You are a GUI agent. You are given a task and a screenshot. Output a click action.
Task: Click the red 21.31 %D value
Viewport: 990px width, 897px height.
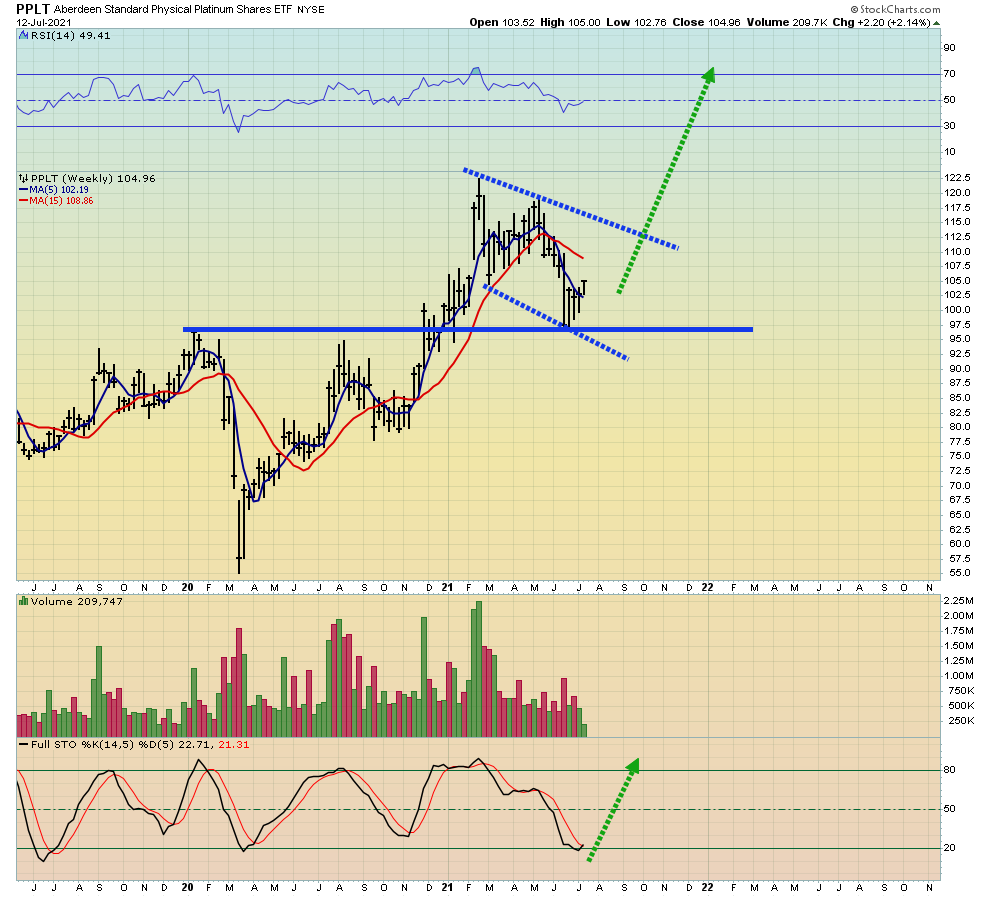coord(234,745)
